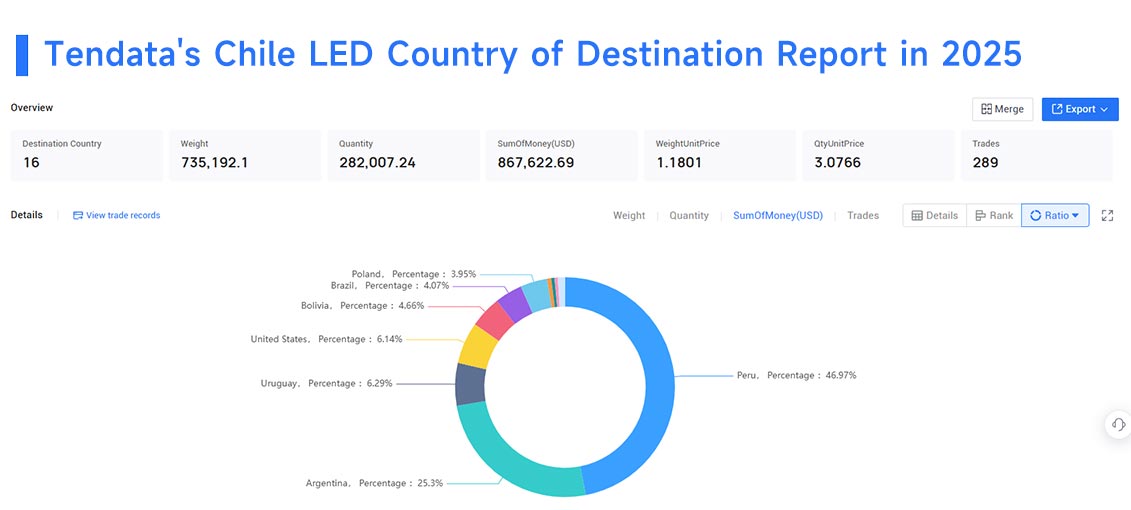Click the Destination Country 16 card
1131x510 pixels.
tap(87, 155)
